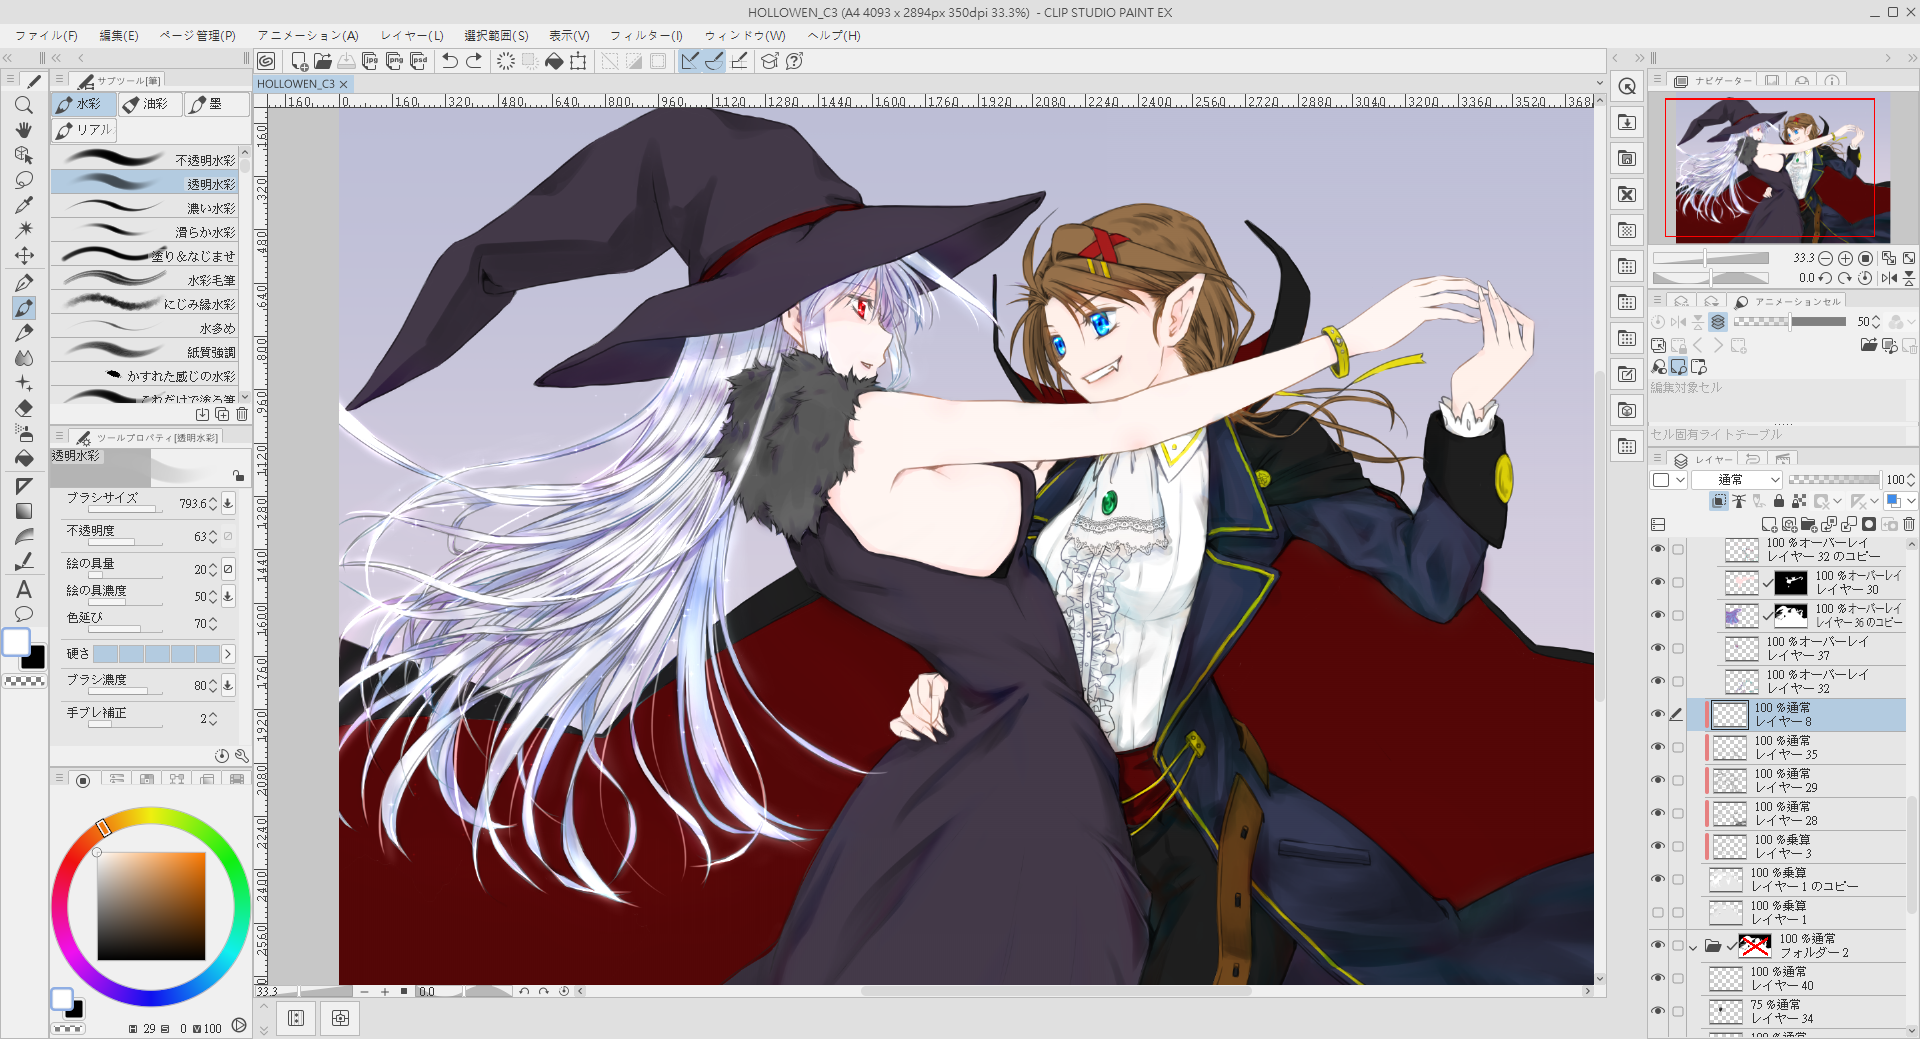1920x1039 pixels.
Task: Hide layer レイヤー 29 visibility eye
Action: [1658, 780]
